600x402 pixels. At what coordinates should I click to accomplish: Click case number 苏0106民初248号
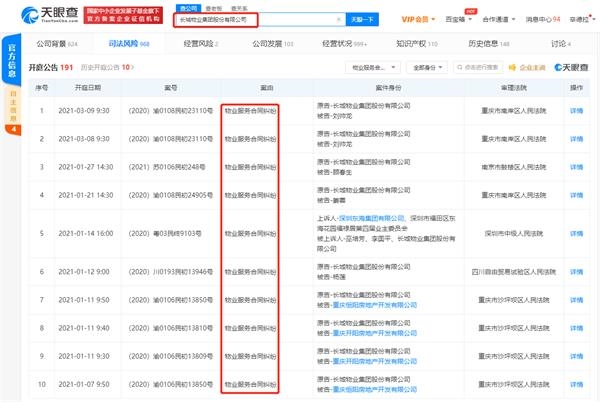tap(167, 167)
